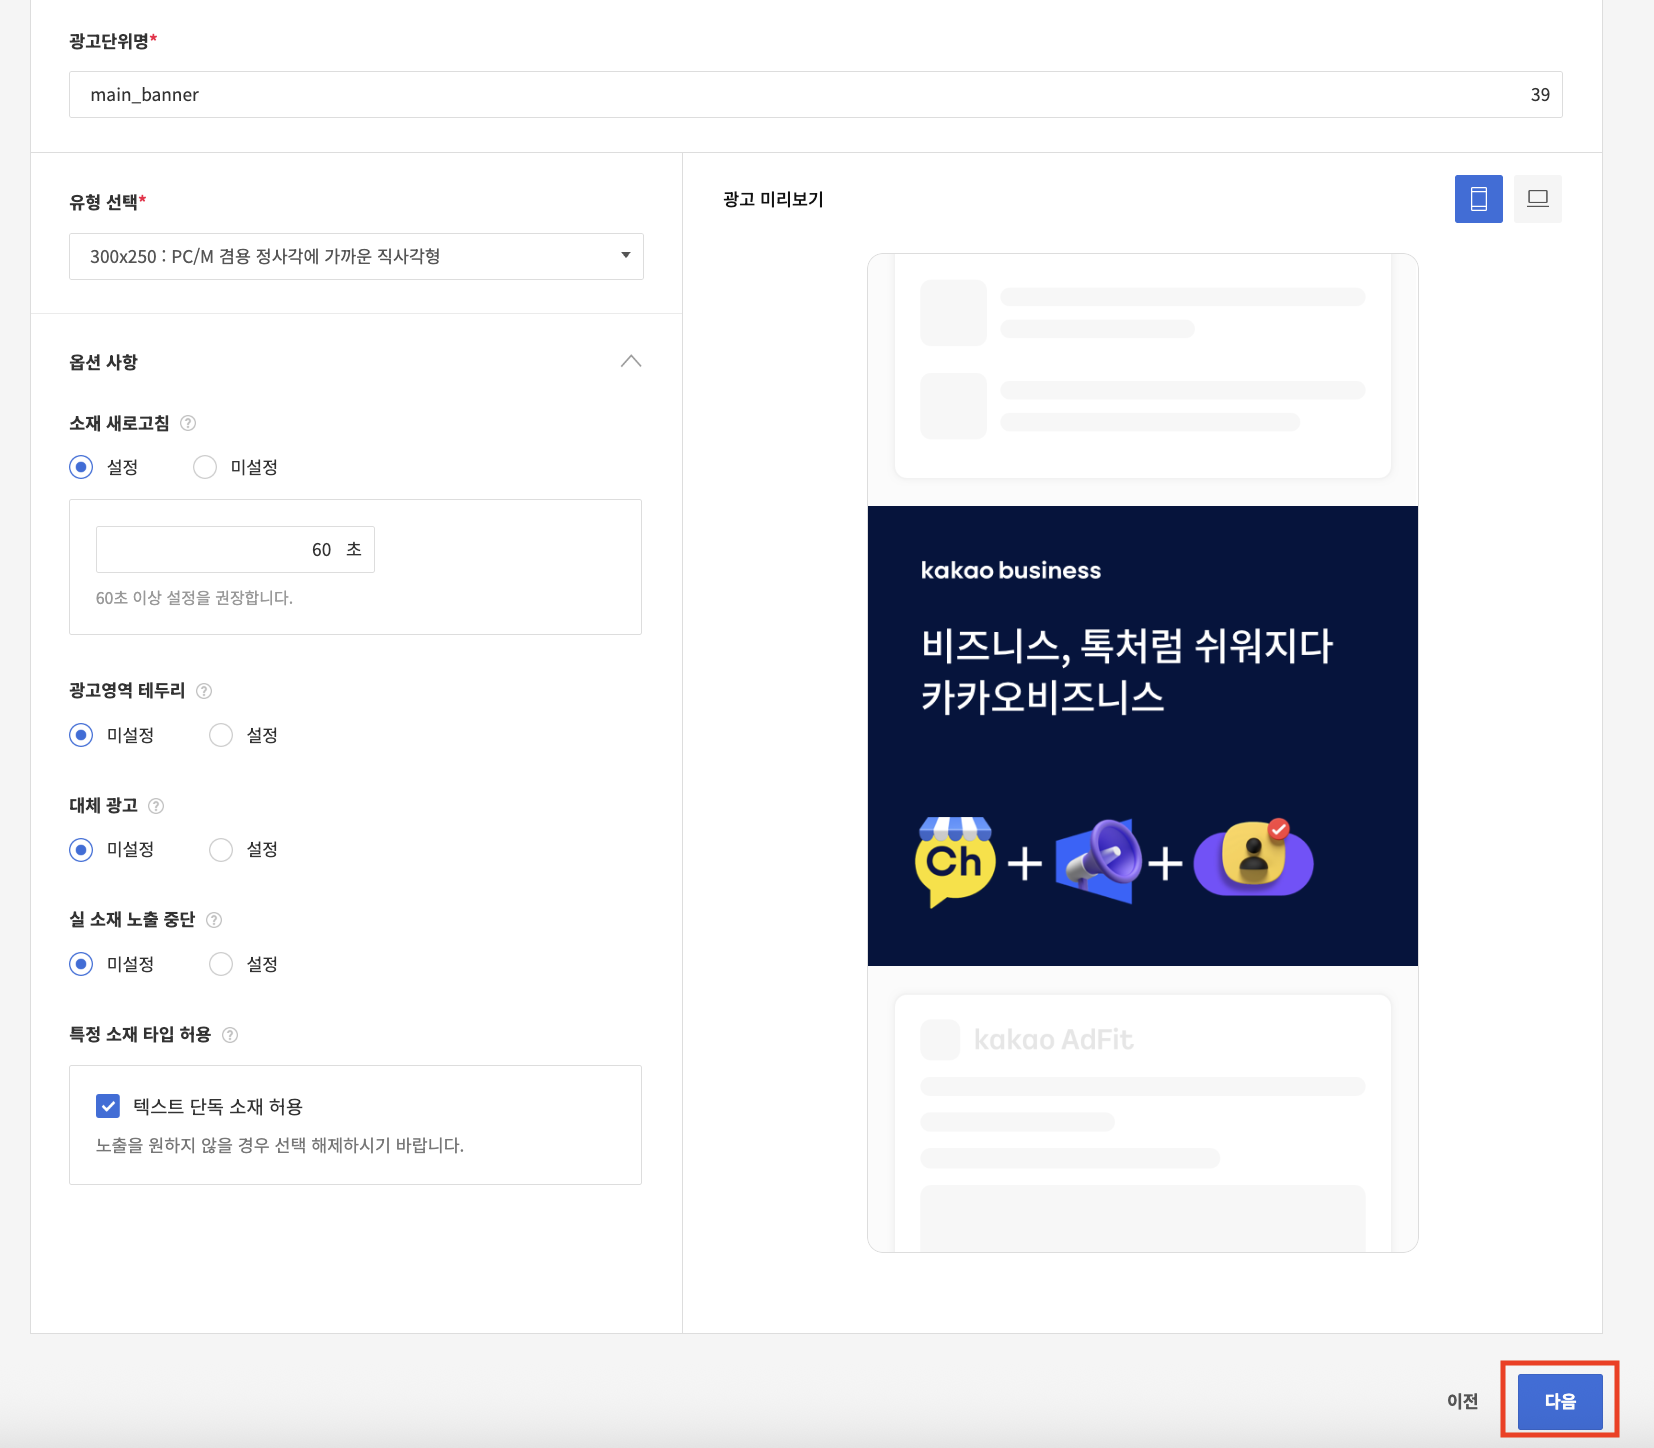Select 설정 radio for 대체 광고

(221, 849)
